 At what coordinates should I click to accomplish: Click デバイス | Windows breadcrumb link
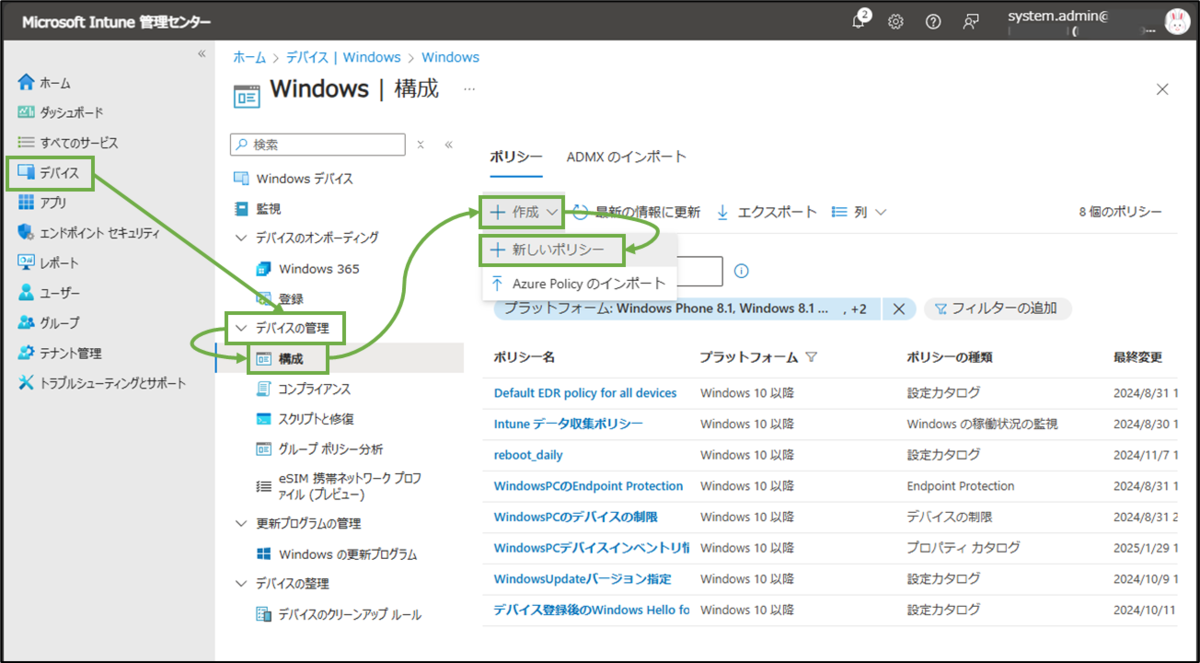343,57
